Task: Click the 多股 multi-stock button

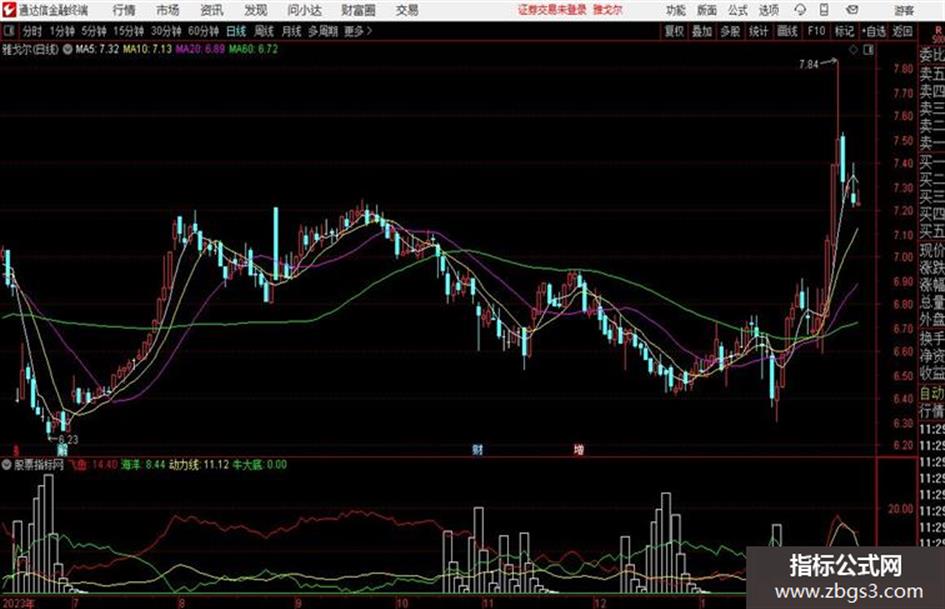Action: tap(730, 31)
